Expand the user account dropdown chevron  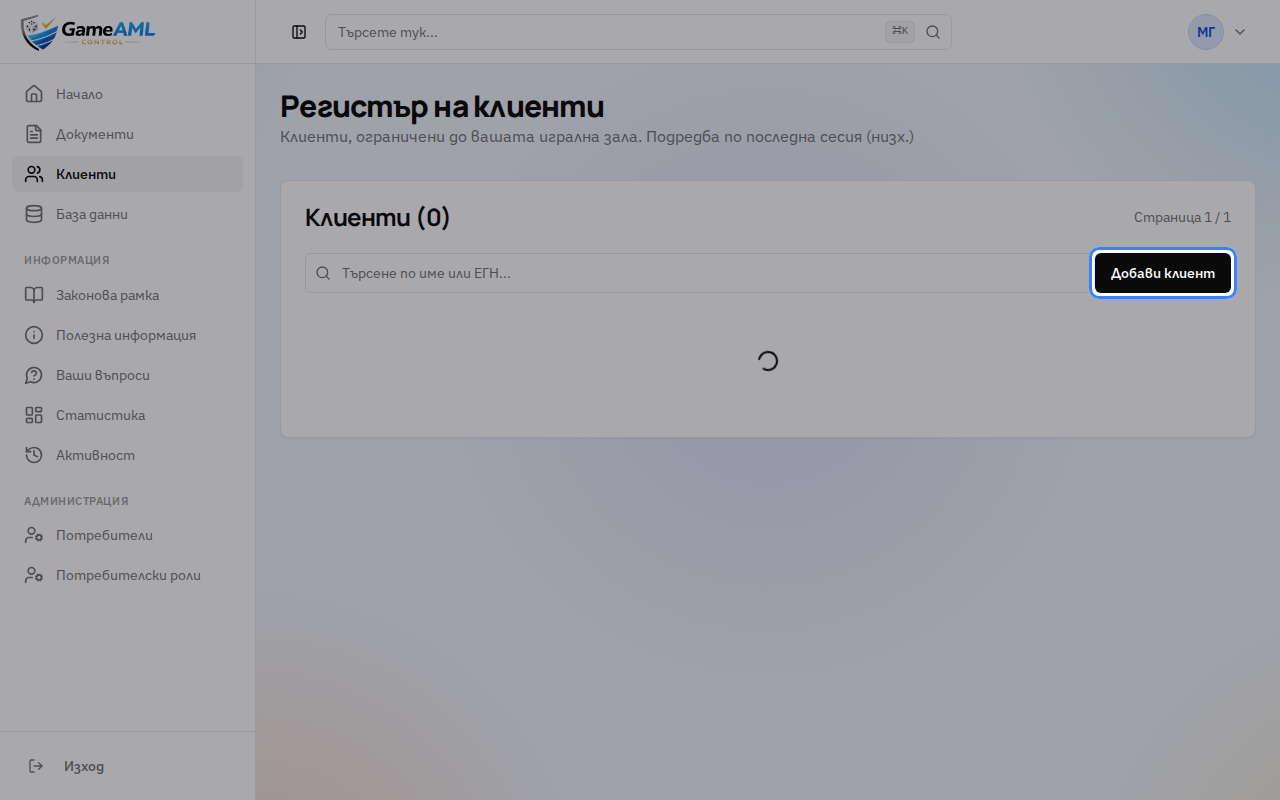tap(1240, 32)
